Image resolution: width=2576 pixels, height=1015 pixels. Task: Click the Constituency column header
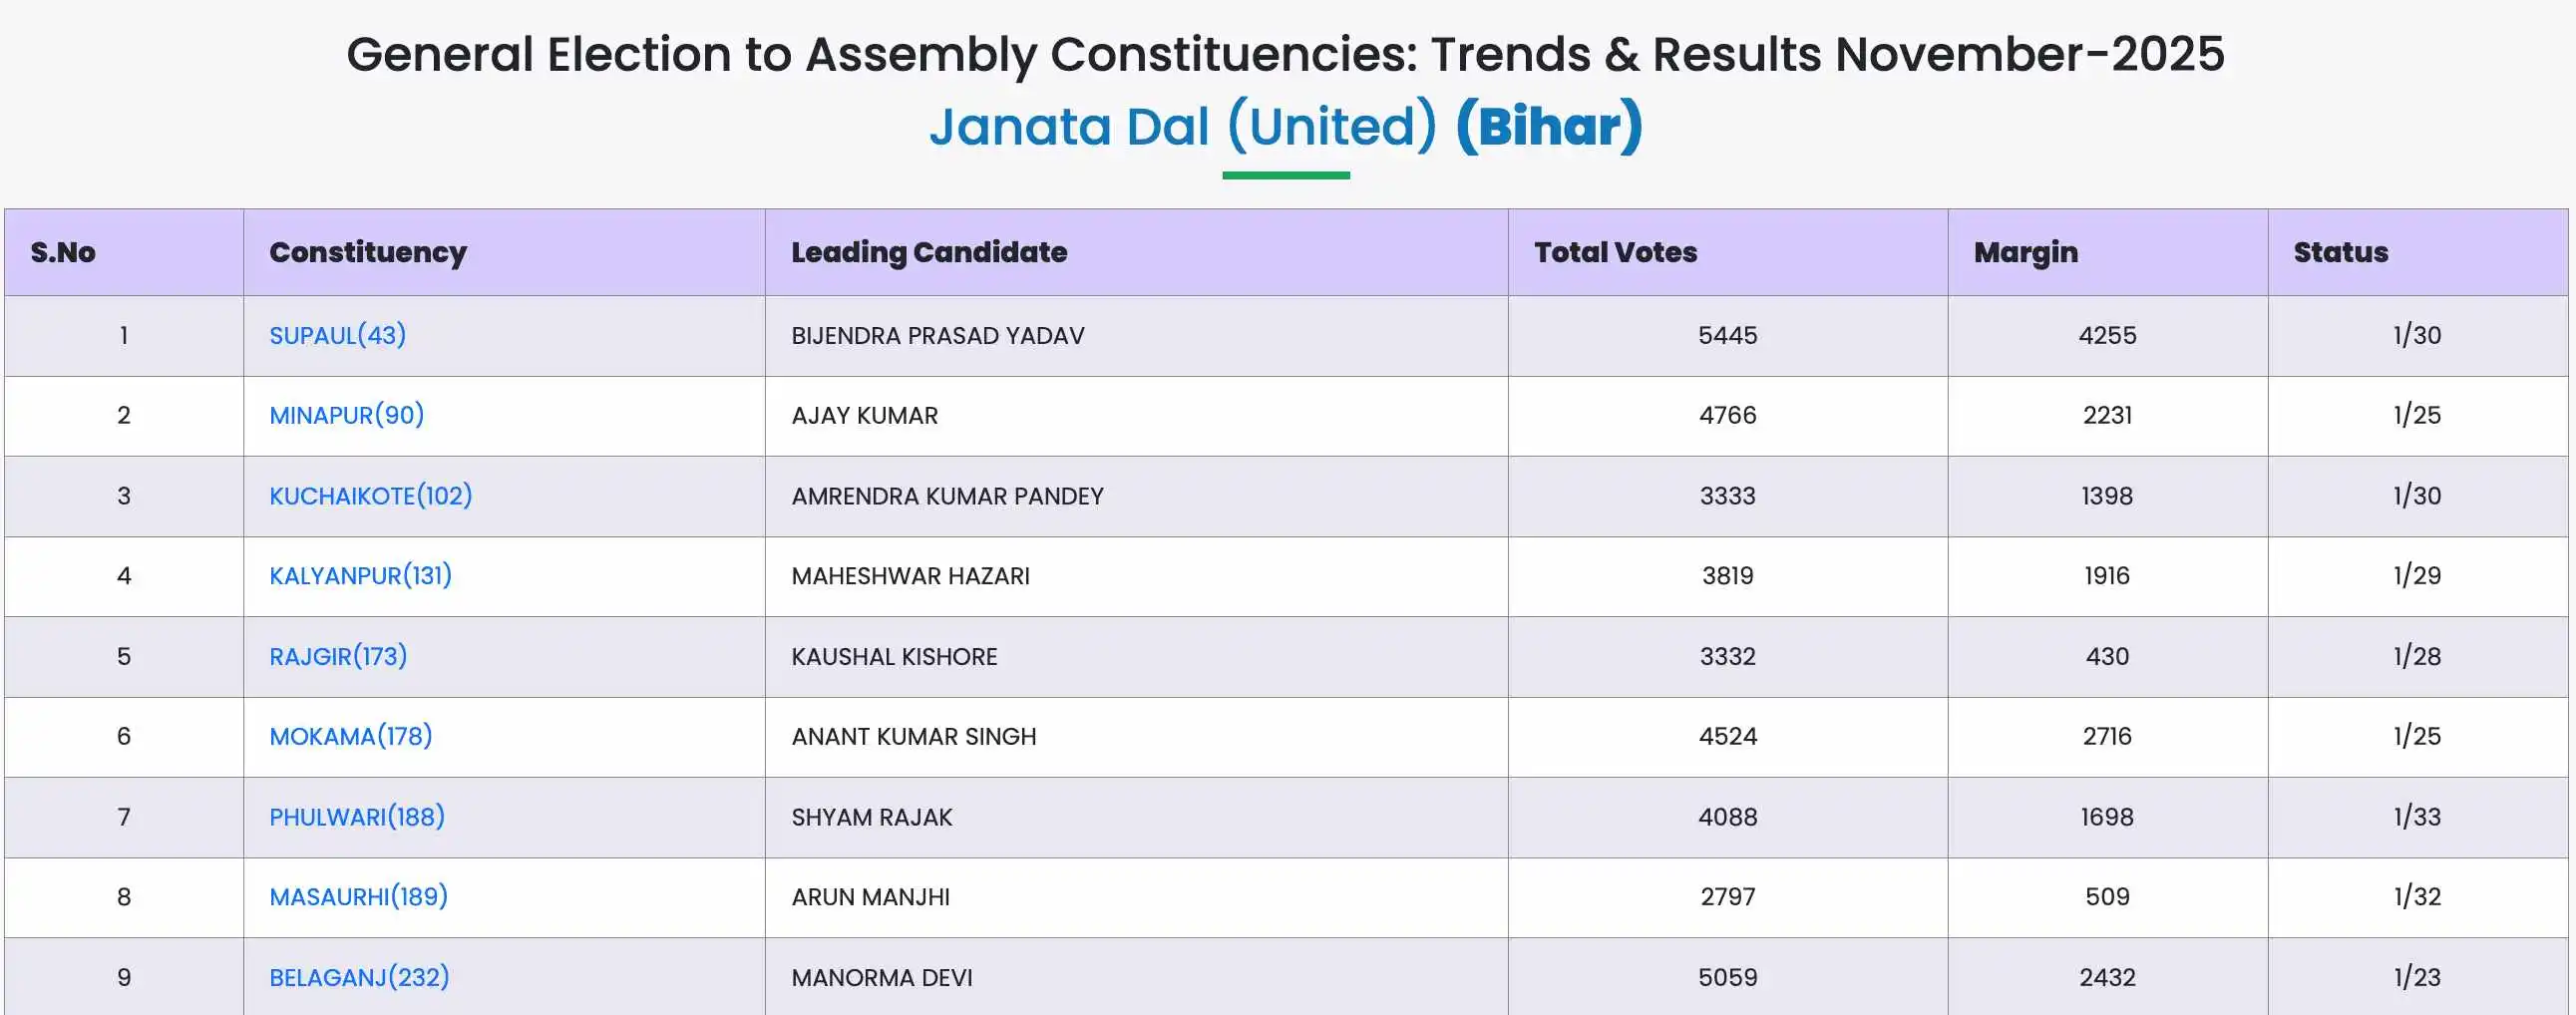click(x=368, y=252)
